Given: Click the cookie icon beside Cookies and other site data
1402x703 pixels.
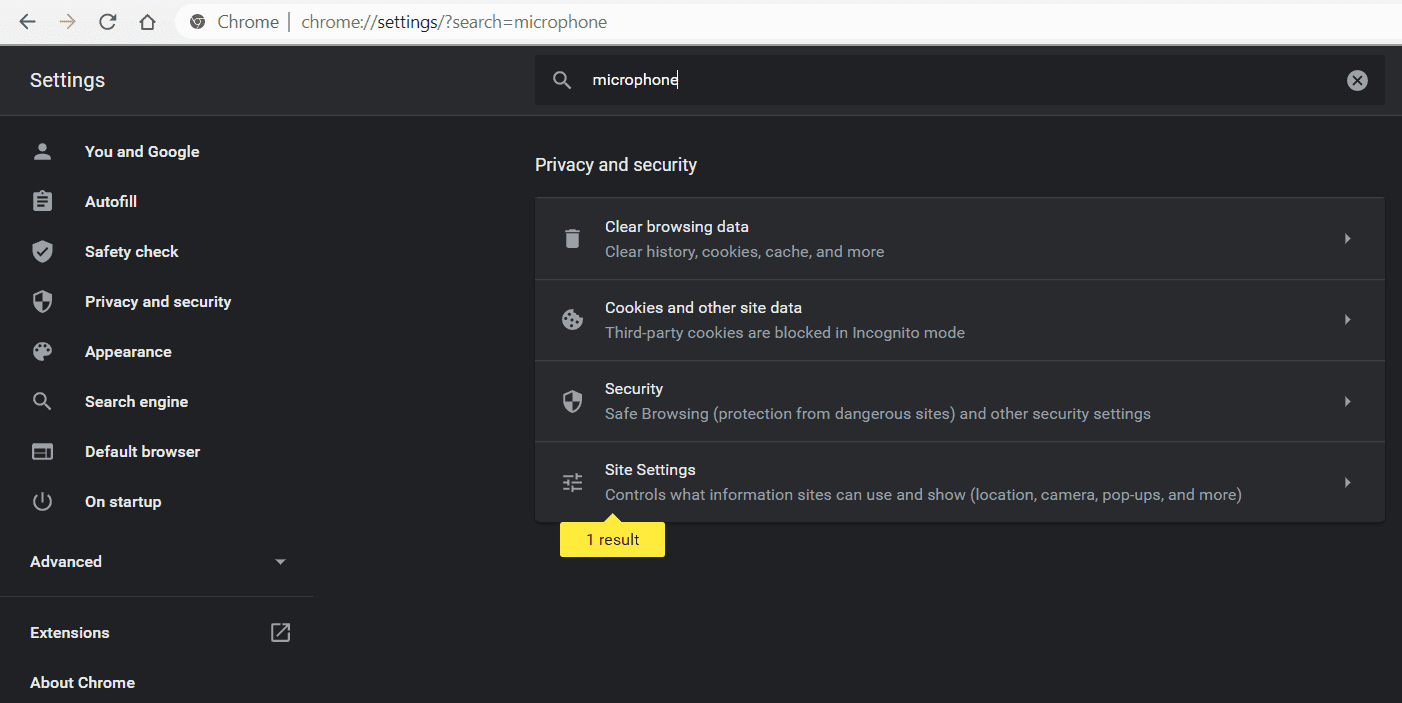Looking at the screenshot, I should [572, 320].
